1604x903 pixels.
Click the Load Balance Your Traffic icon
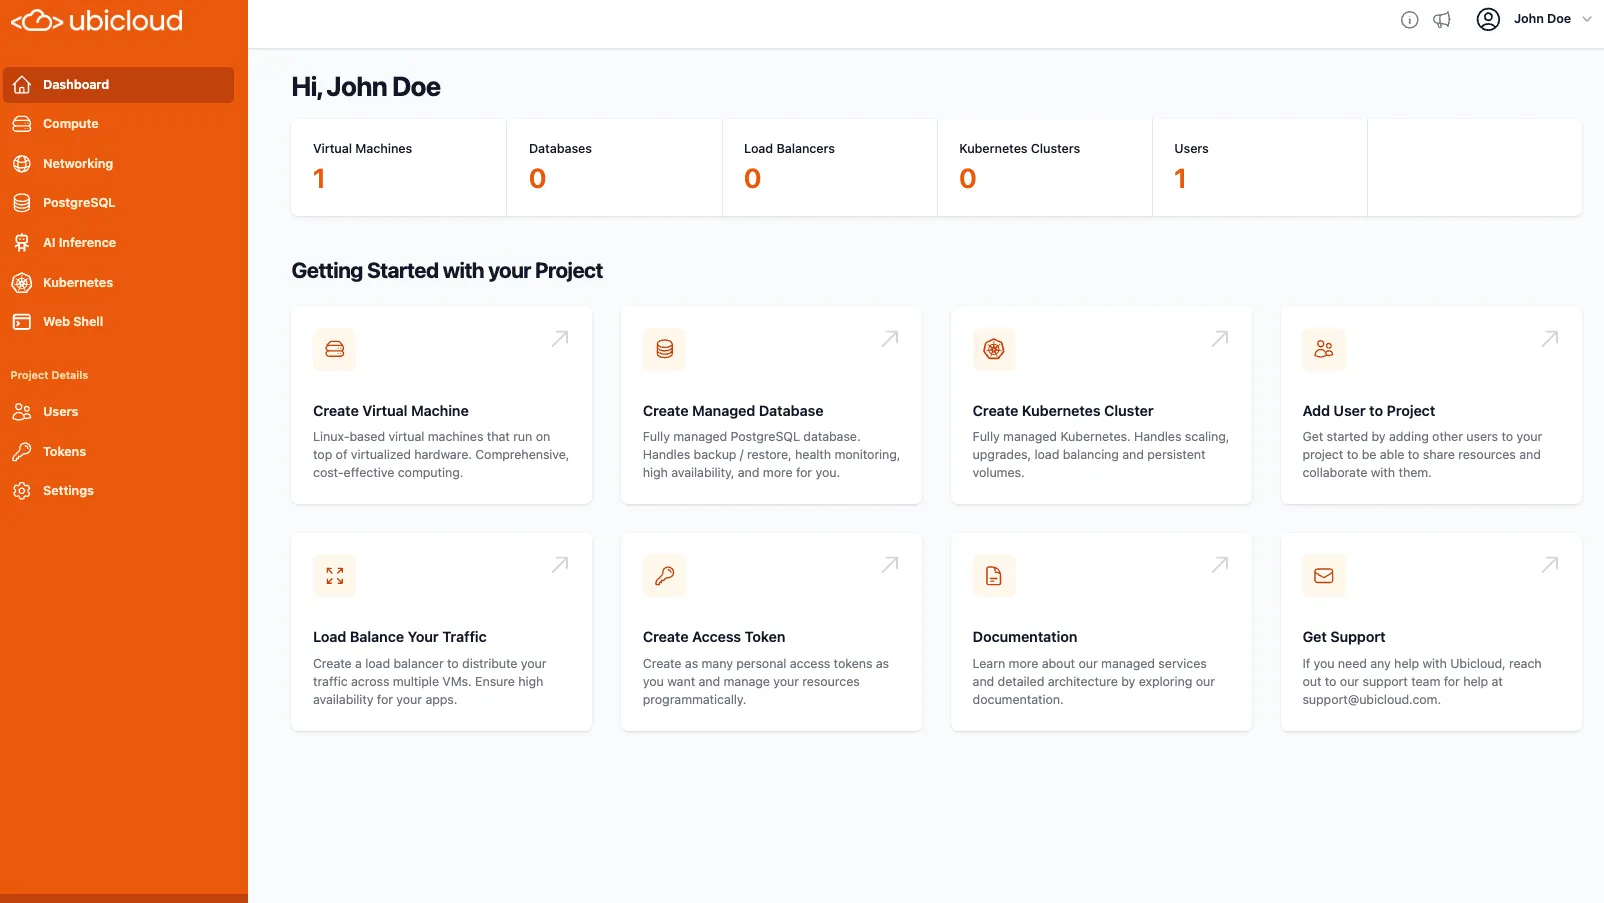click(334, 576)
